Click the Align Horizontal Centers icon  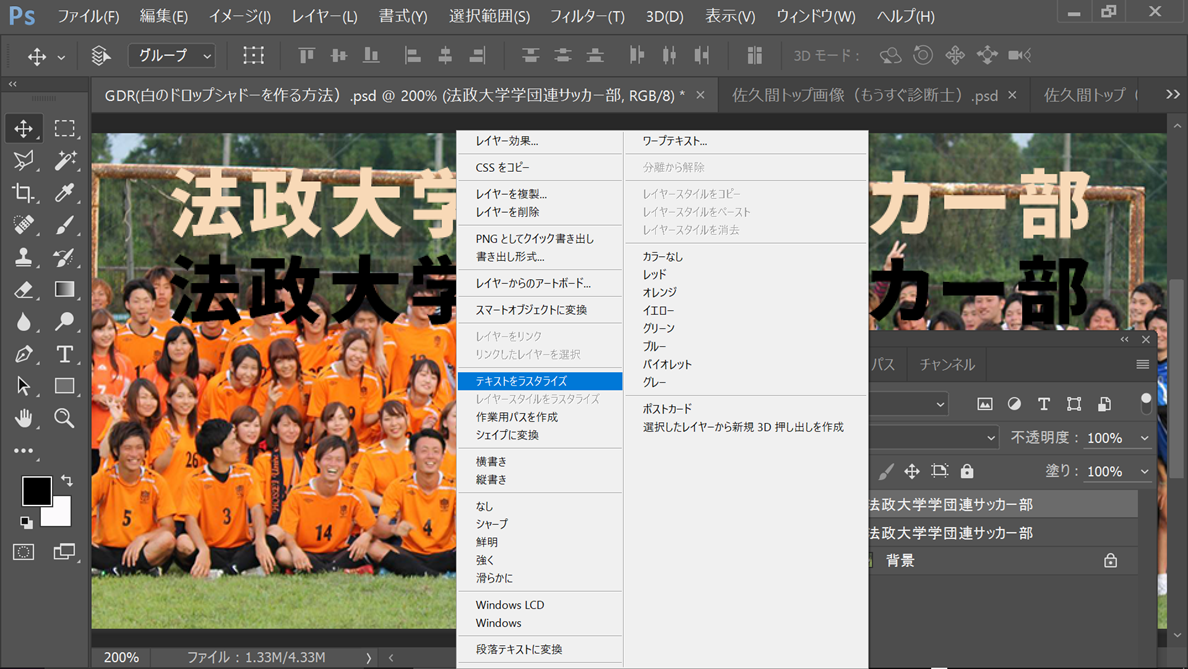pos(445,55)
